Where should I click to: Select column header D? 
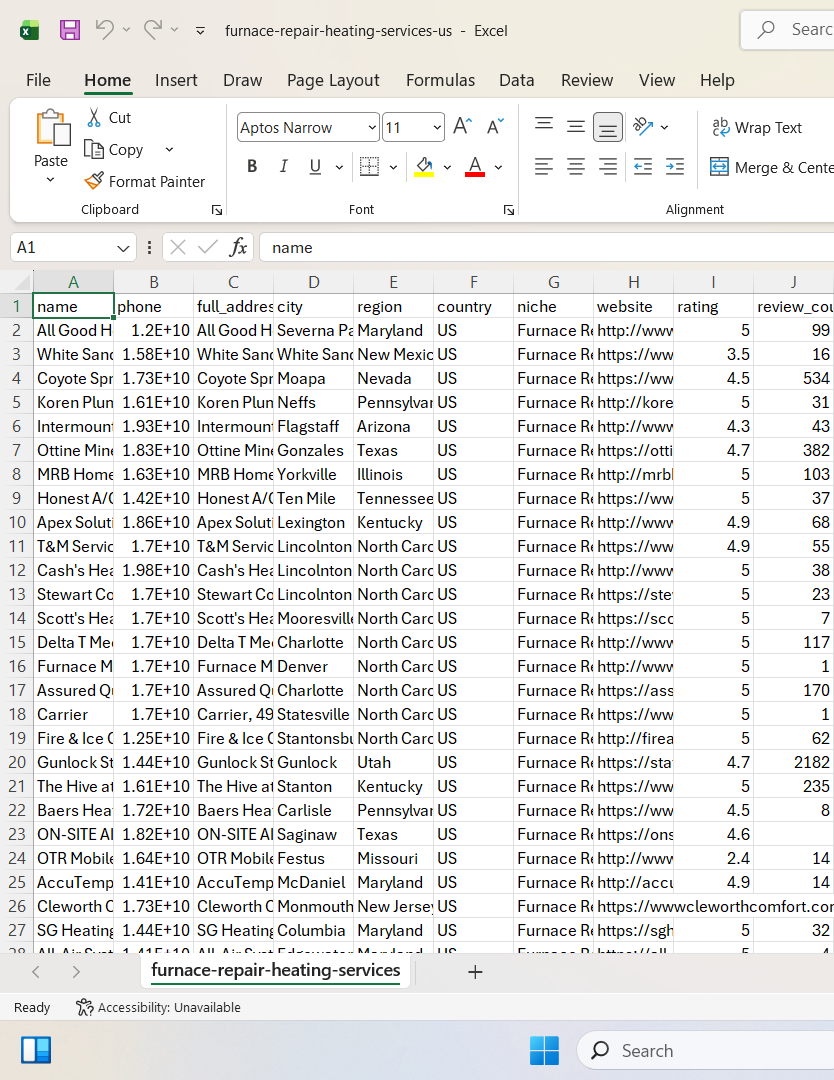pos(313,282)
